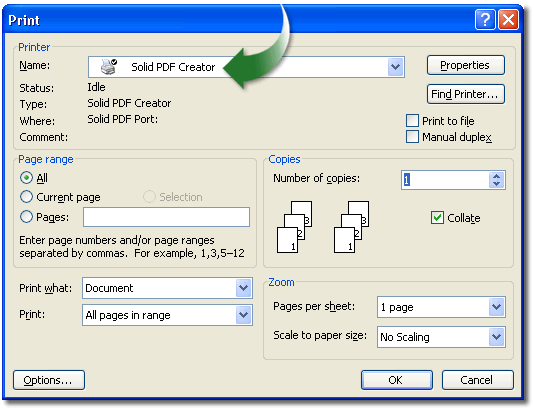Screen dimensions: 534x409
Task: Expand Scale to paper size dropdown
Action: (x=497, y=337)
